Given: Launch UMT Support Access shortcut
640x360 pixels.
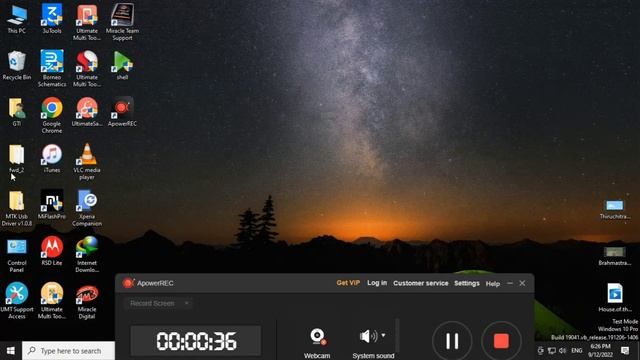Looking at the screenshot, I should tap(17, 301).
